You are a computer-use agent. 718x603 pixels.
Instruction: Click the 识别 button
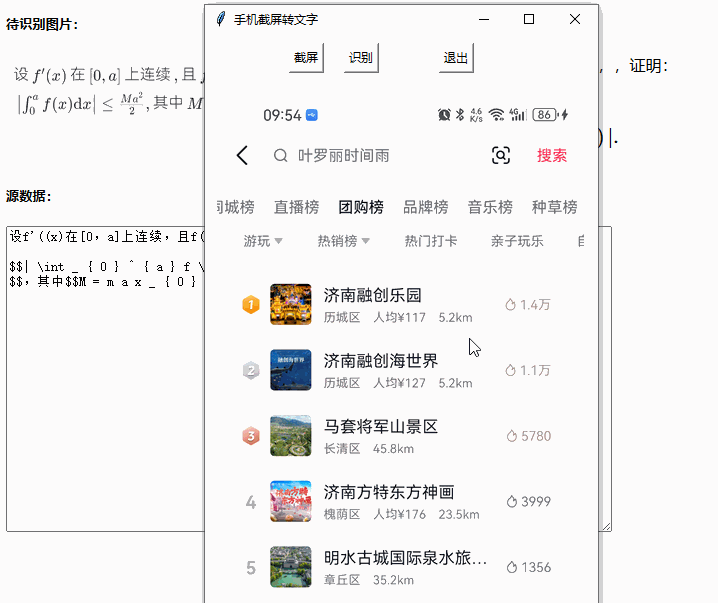(361, 58)
